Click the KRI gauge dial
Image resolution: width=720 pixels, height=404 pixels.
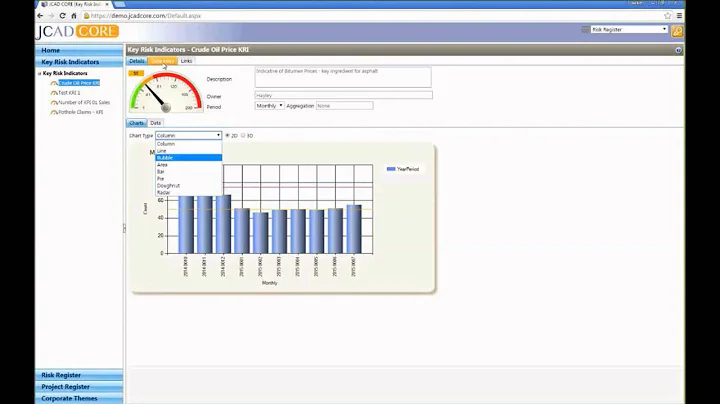166,92
